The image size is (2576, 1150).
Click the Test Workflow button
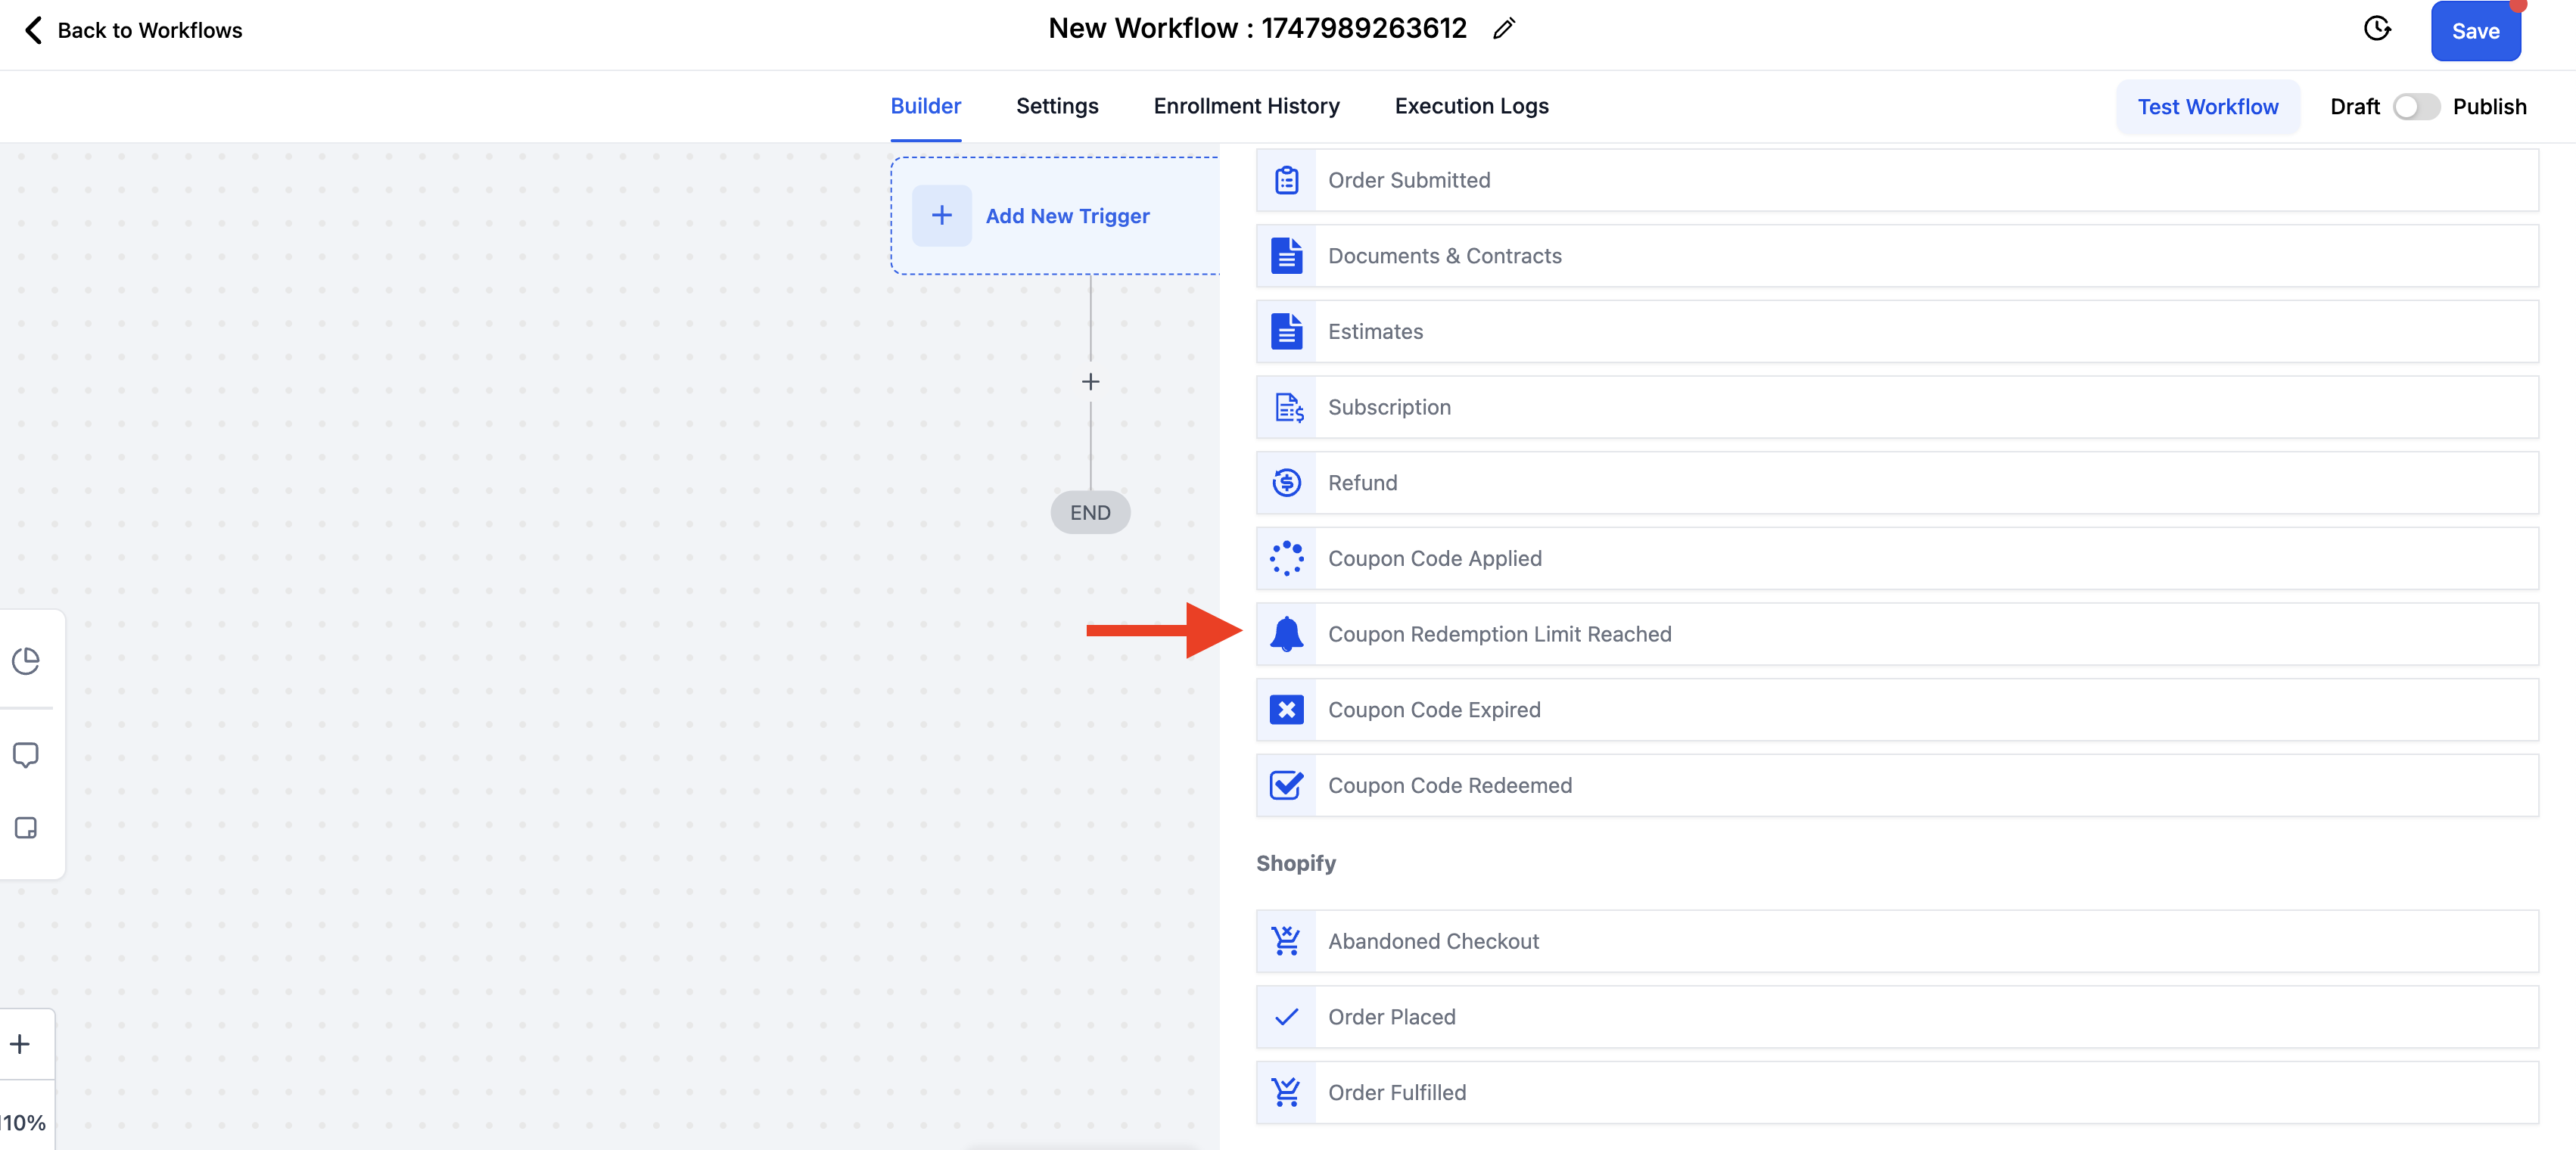click(x=2207, y=107)
